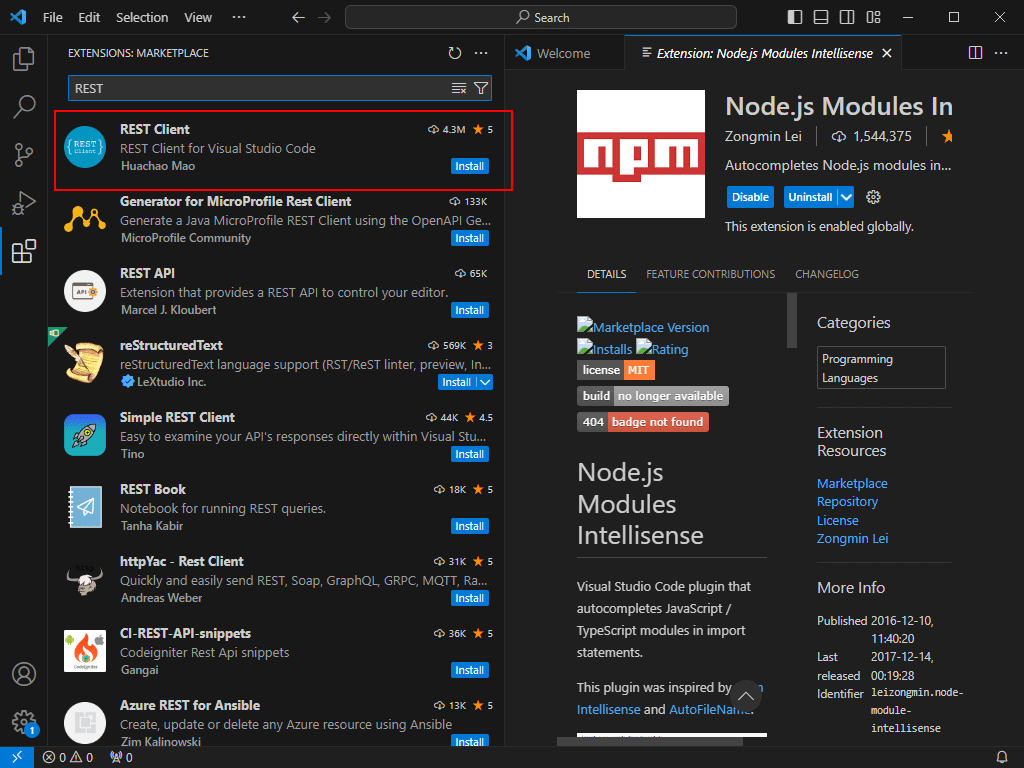This screenshot has height=768, width=1024.
Task: Install CI-REST-API-snippets extension
Action: pos(470,670)
